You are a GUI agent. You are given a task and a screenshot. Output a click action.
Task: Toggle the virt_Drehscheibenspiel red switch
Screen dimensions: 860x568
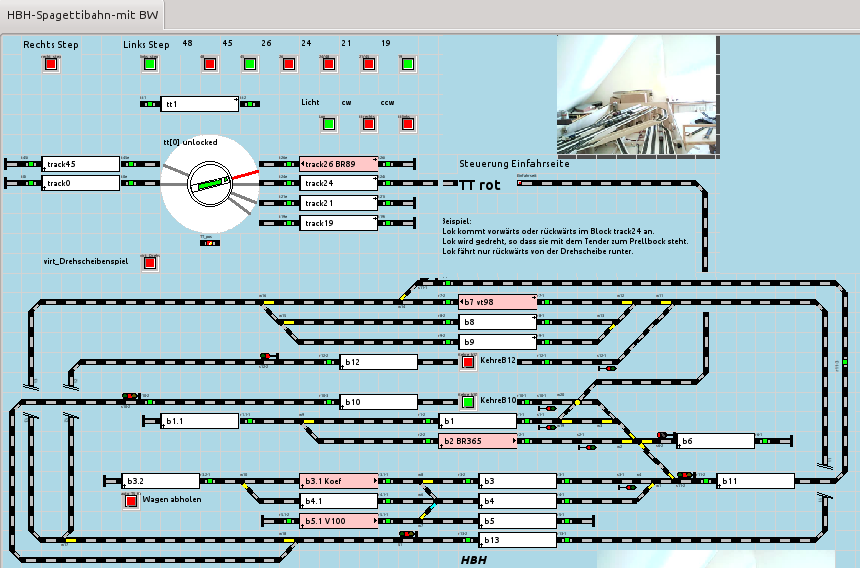(x=150, y=264)
